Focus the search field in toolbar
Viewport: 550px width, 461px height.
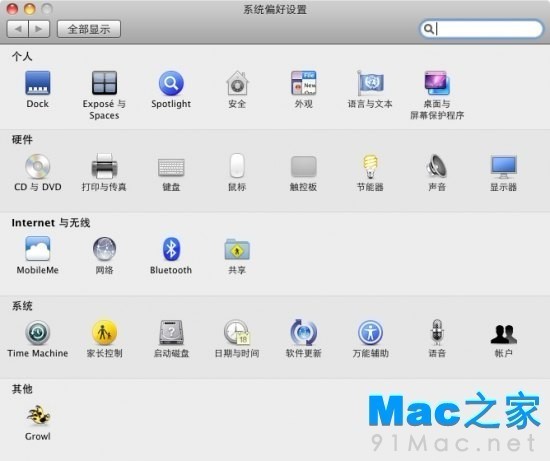pos(481,29)
